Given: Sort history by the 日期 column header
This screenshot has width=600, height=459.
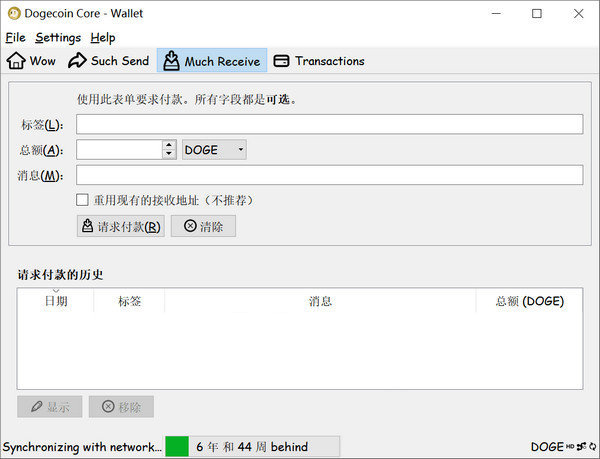Looking at the screenshot, I should (56, 301).
